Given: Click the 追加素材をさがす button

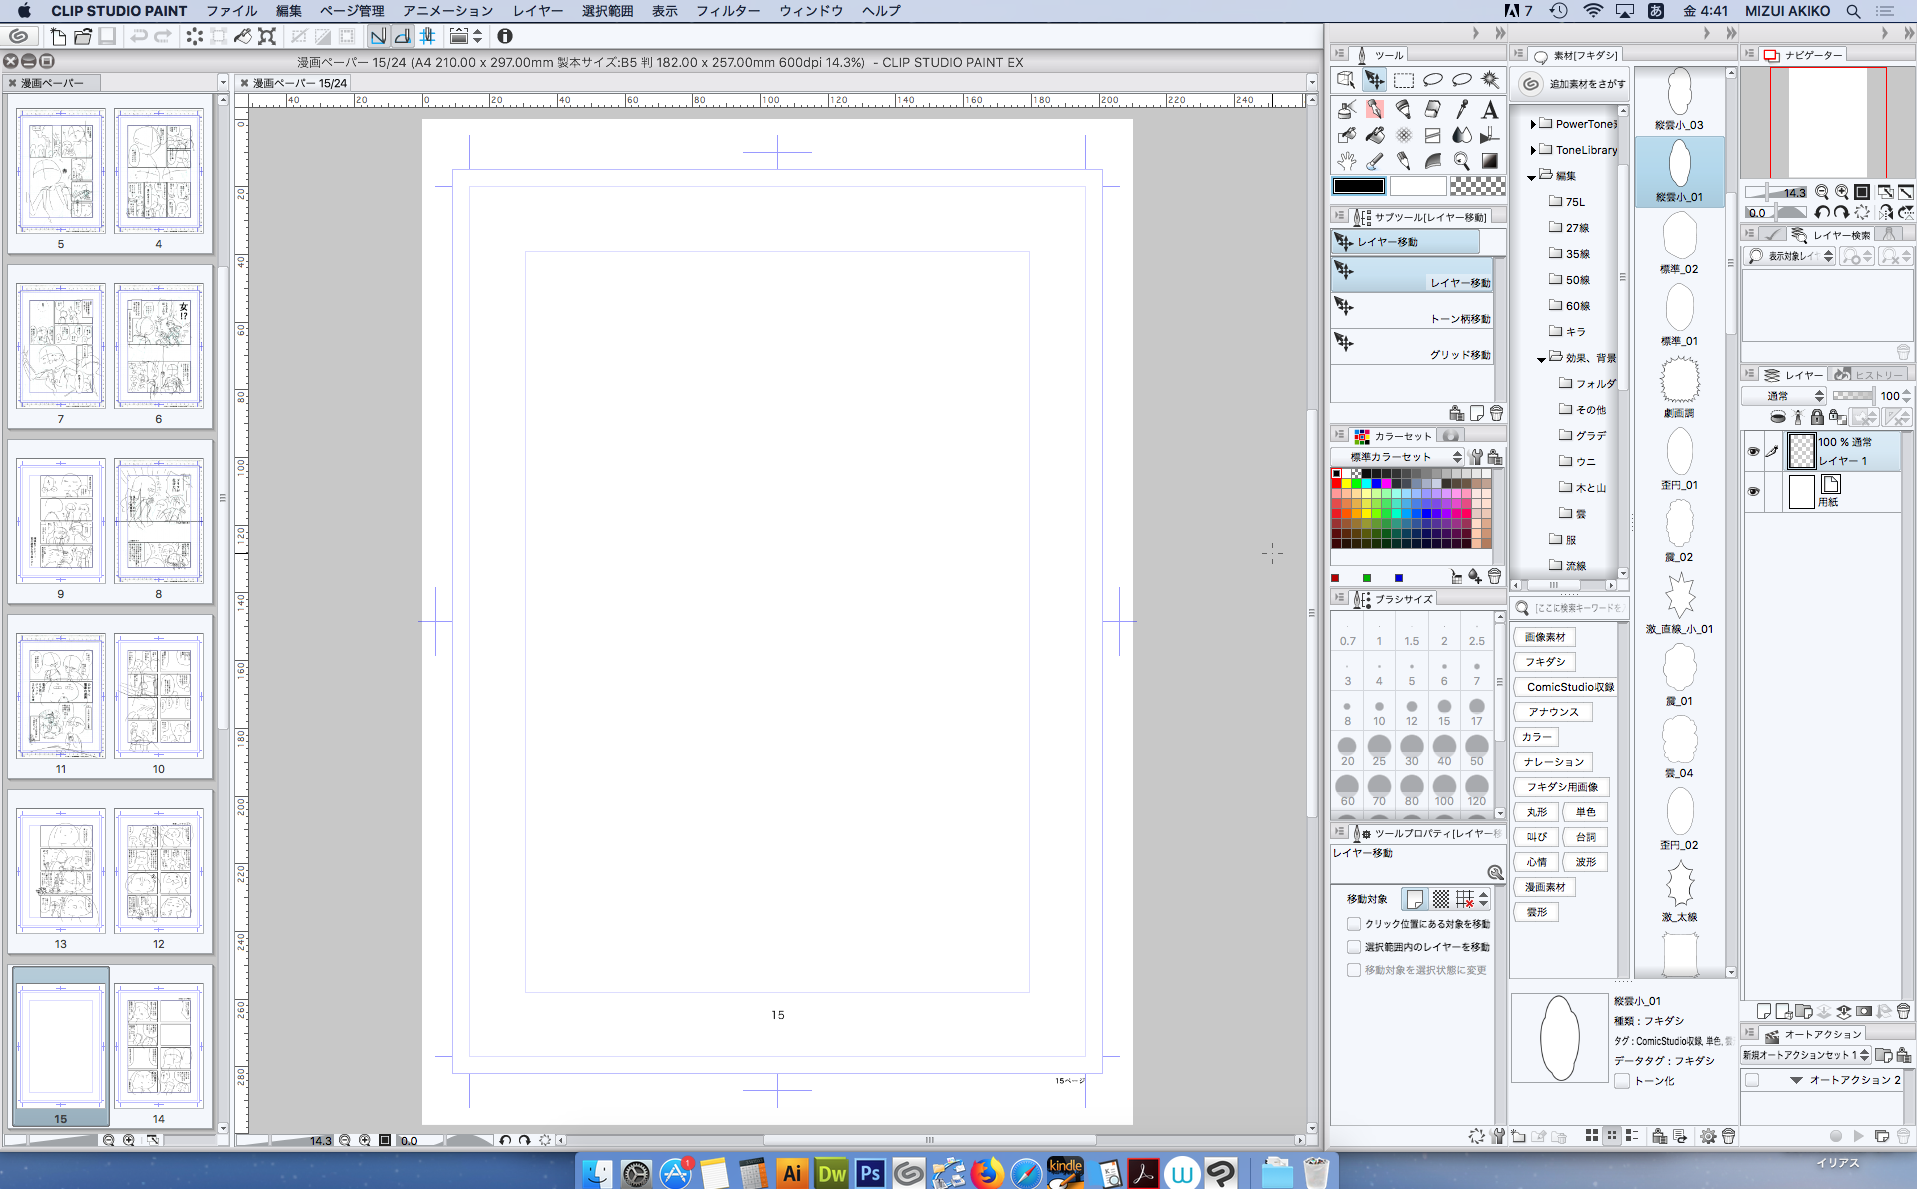Looking at the screenshot, I should coord(1575,84).
